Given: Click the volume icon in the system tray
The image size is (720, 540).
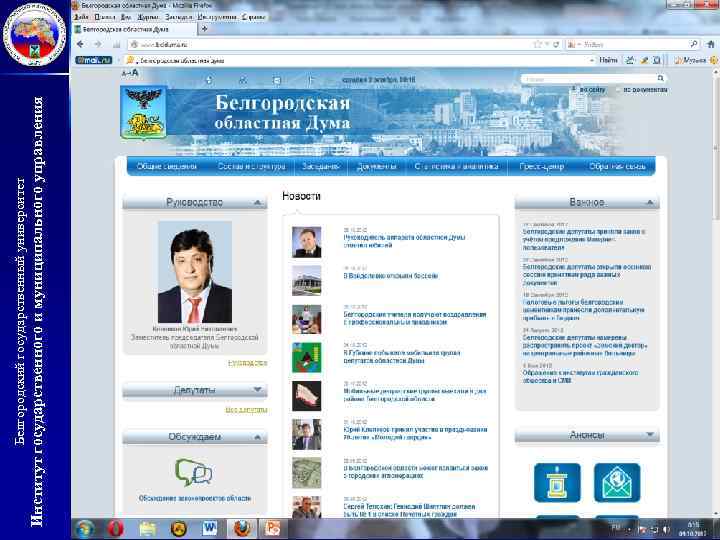Looking at the screenshot, I should tap(666, 530).
